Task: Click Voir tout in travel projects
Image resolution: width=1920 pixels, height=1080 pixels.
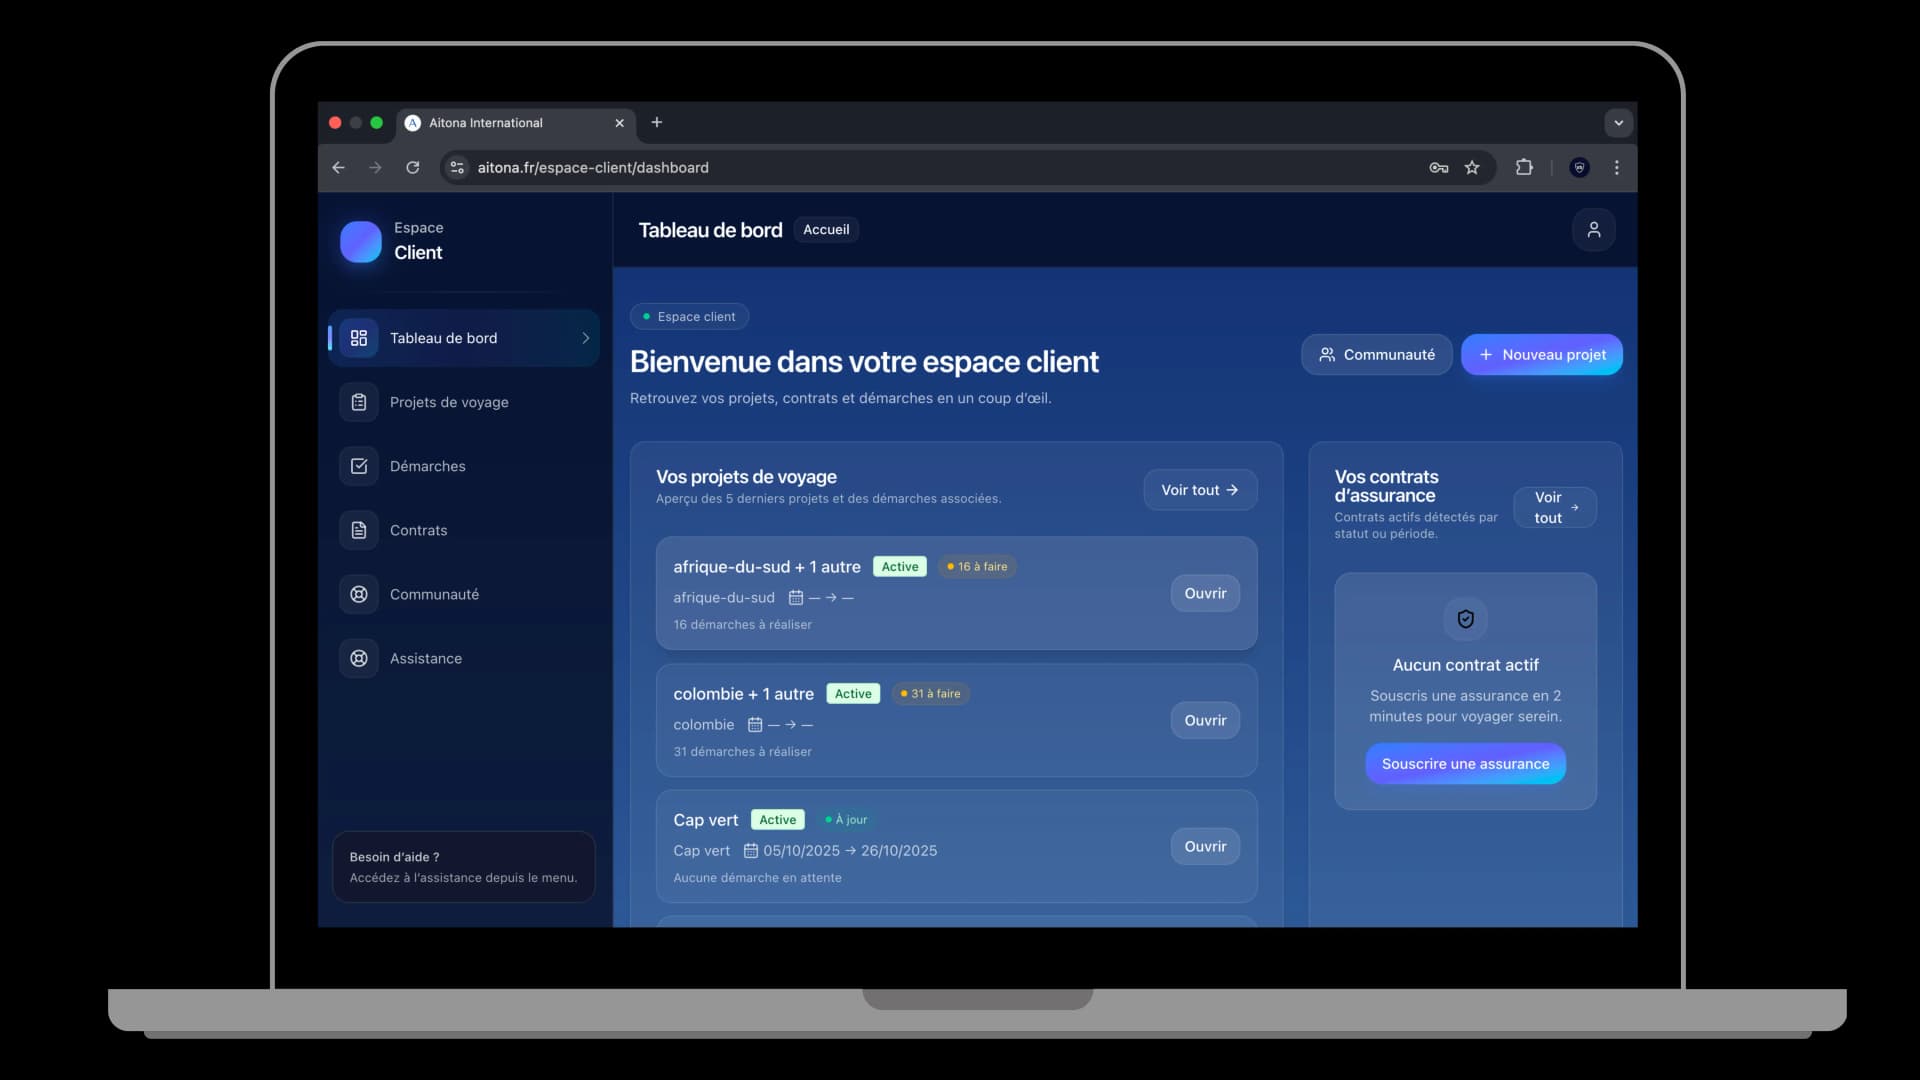Action: click(x=1199, y=490)
